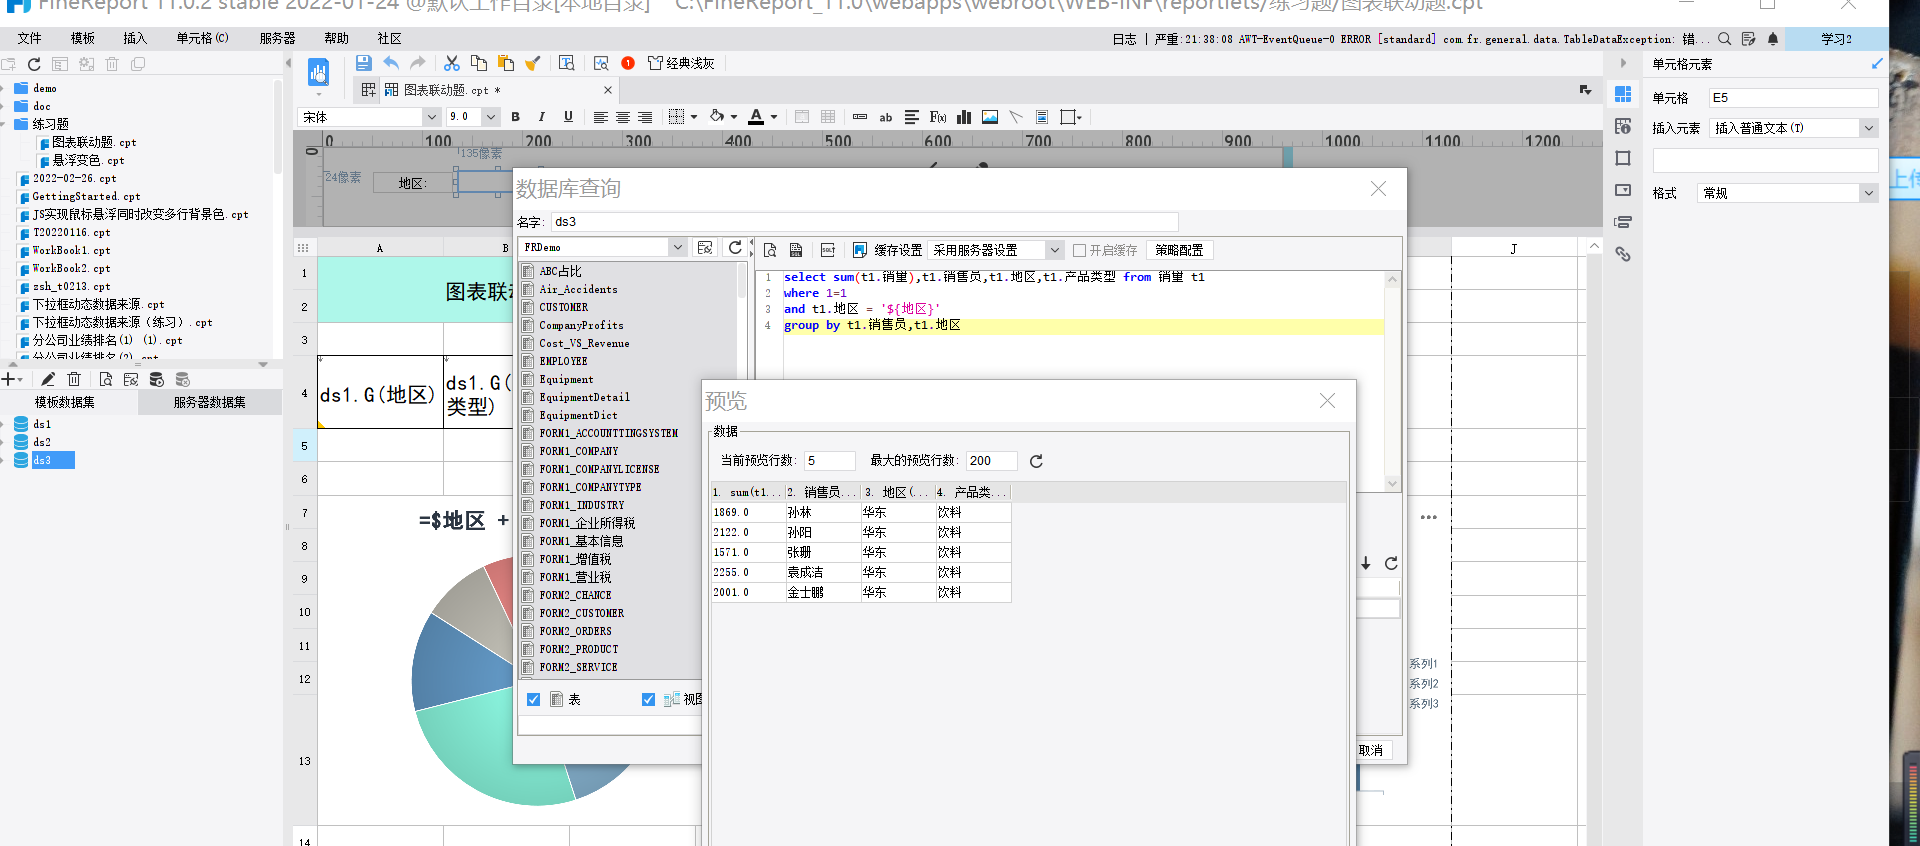Image resolution: width=1920 pixels, height=846 pixels.
Task: Open the add dataset plus dropdown
Action: [x=12, y=379]
